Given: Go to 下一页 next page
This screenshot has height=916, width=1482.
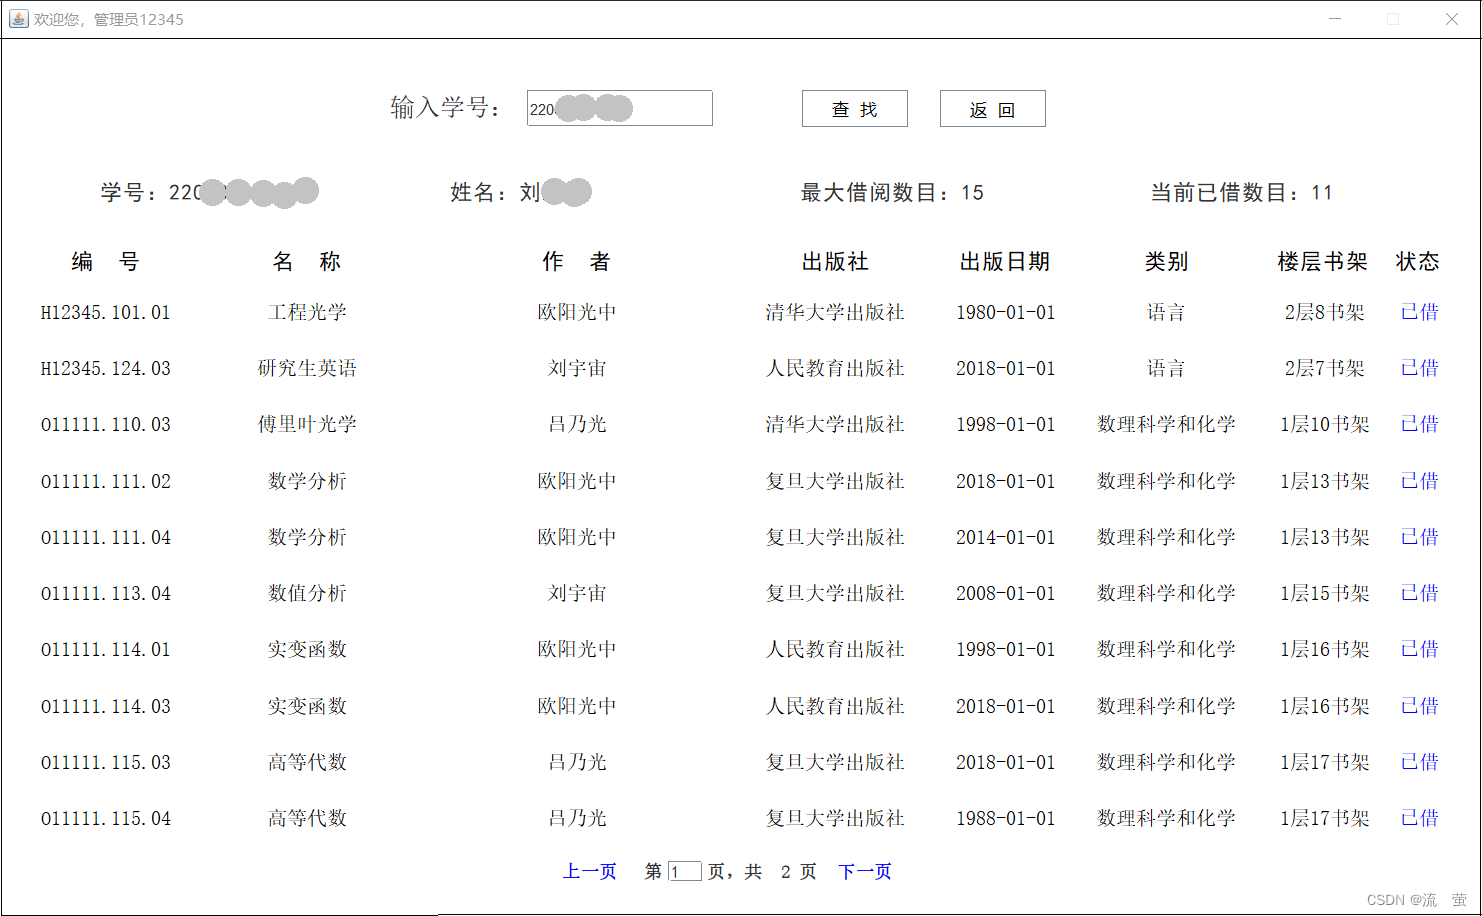Looking at the screenshot, I should pos(864,871).
